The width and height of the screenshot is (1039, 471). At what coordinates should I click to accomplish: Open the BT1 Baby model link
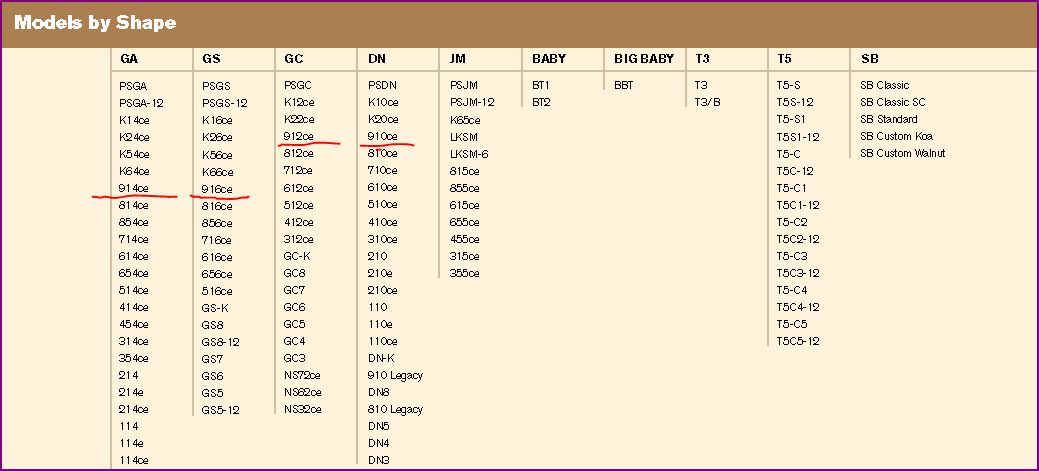tap(541, 86)
